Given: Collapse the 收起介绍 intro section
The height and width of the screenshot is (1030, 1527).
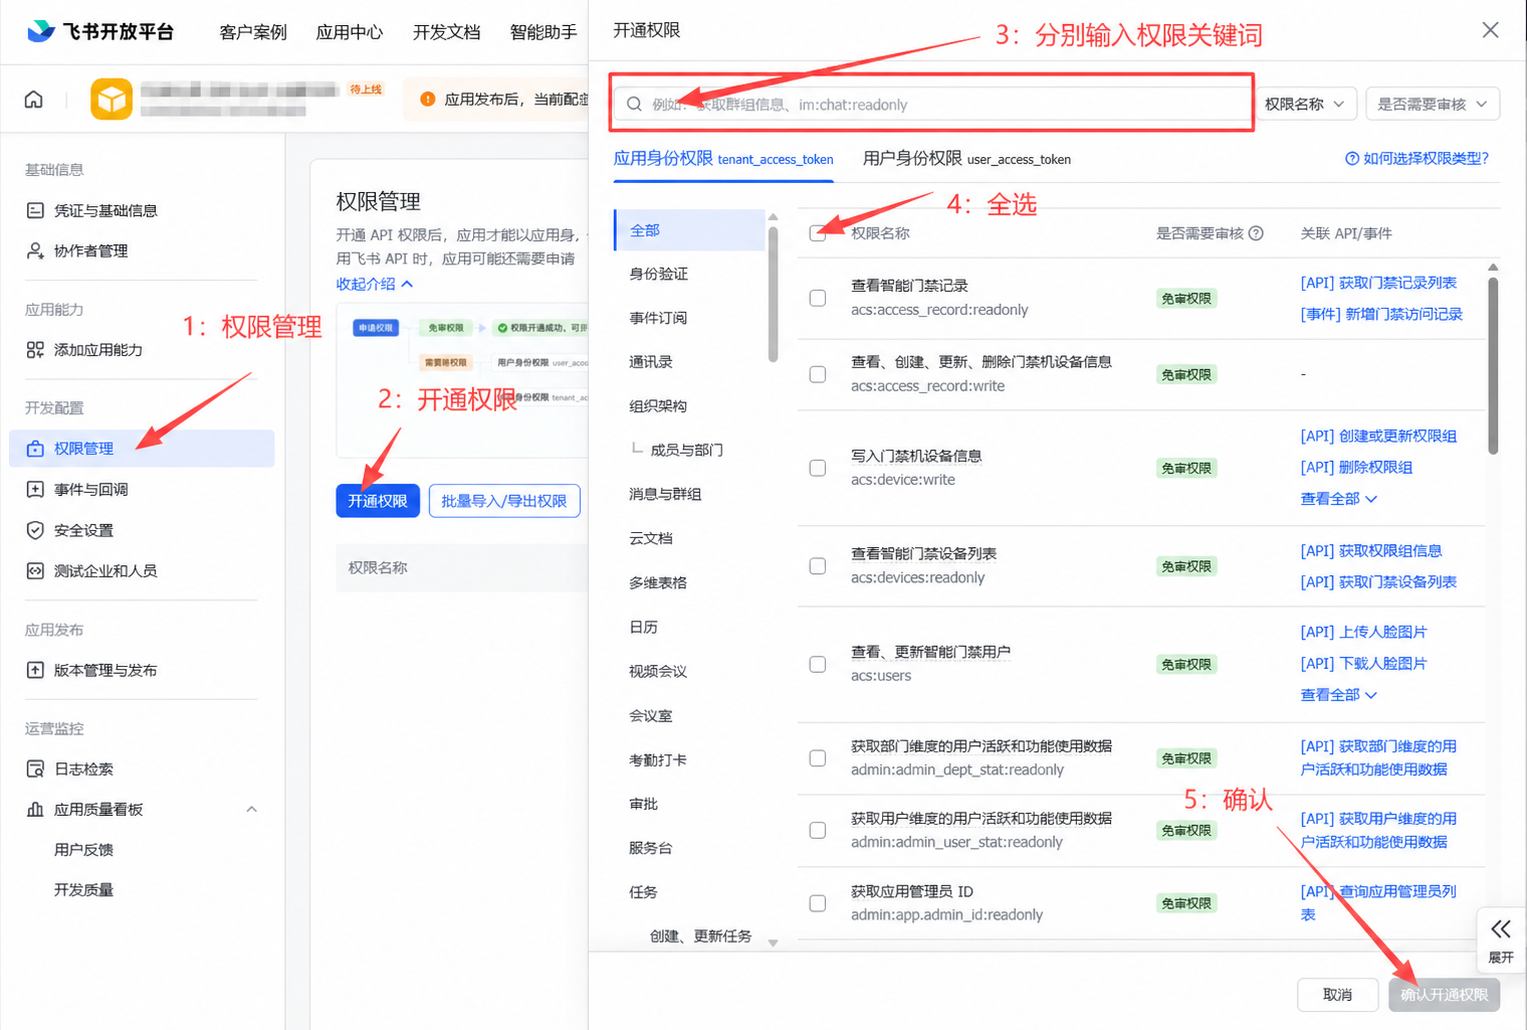Looking at the screenshot, I should pos(374,284).
